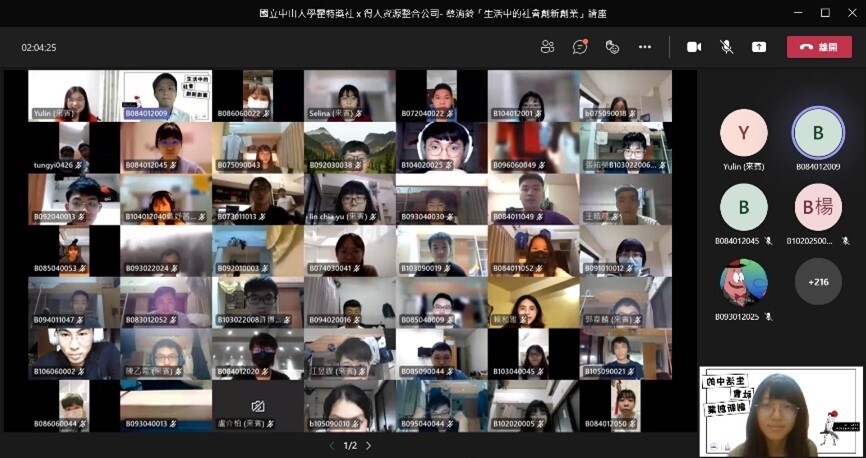The width and height of the screenshot is (866, 458).
Task: Open the reactions and raise hand icon
Action: pos(612,47)
